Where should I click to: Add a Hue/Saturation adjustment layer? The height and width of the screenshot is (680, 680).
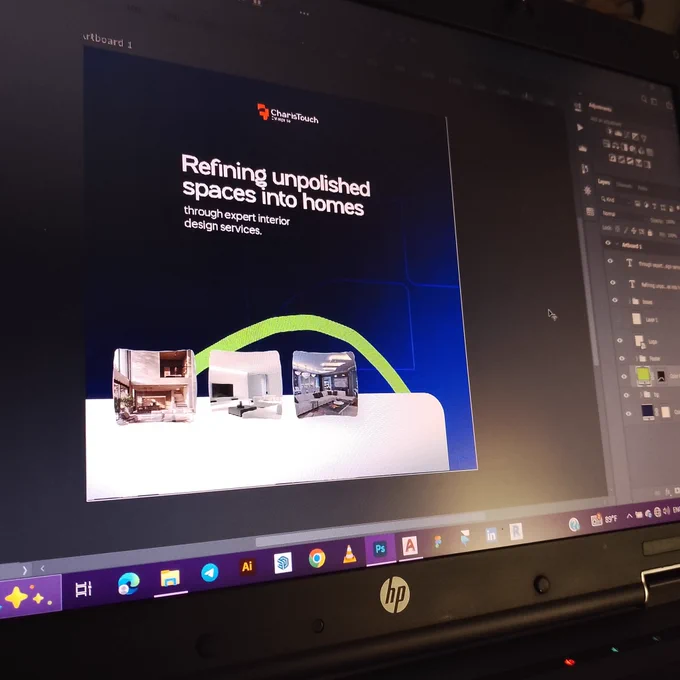tap(606, 144)
